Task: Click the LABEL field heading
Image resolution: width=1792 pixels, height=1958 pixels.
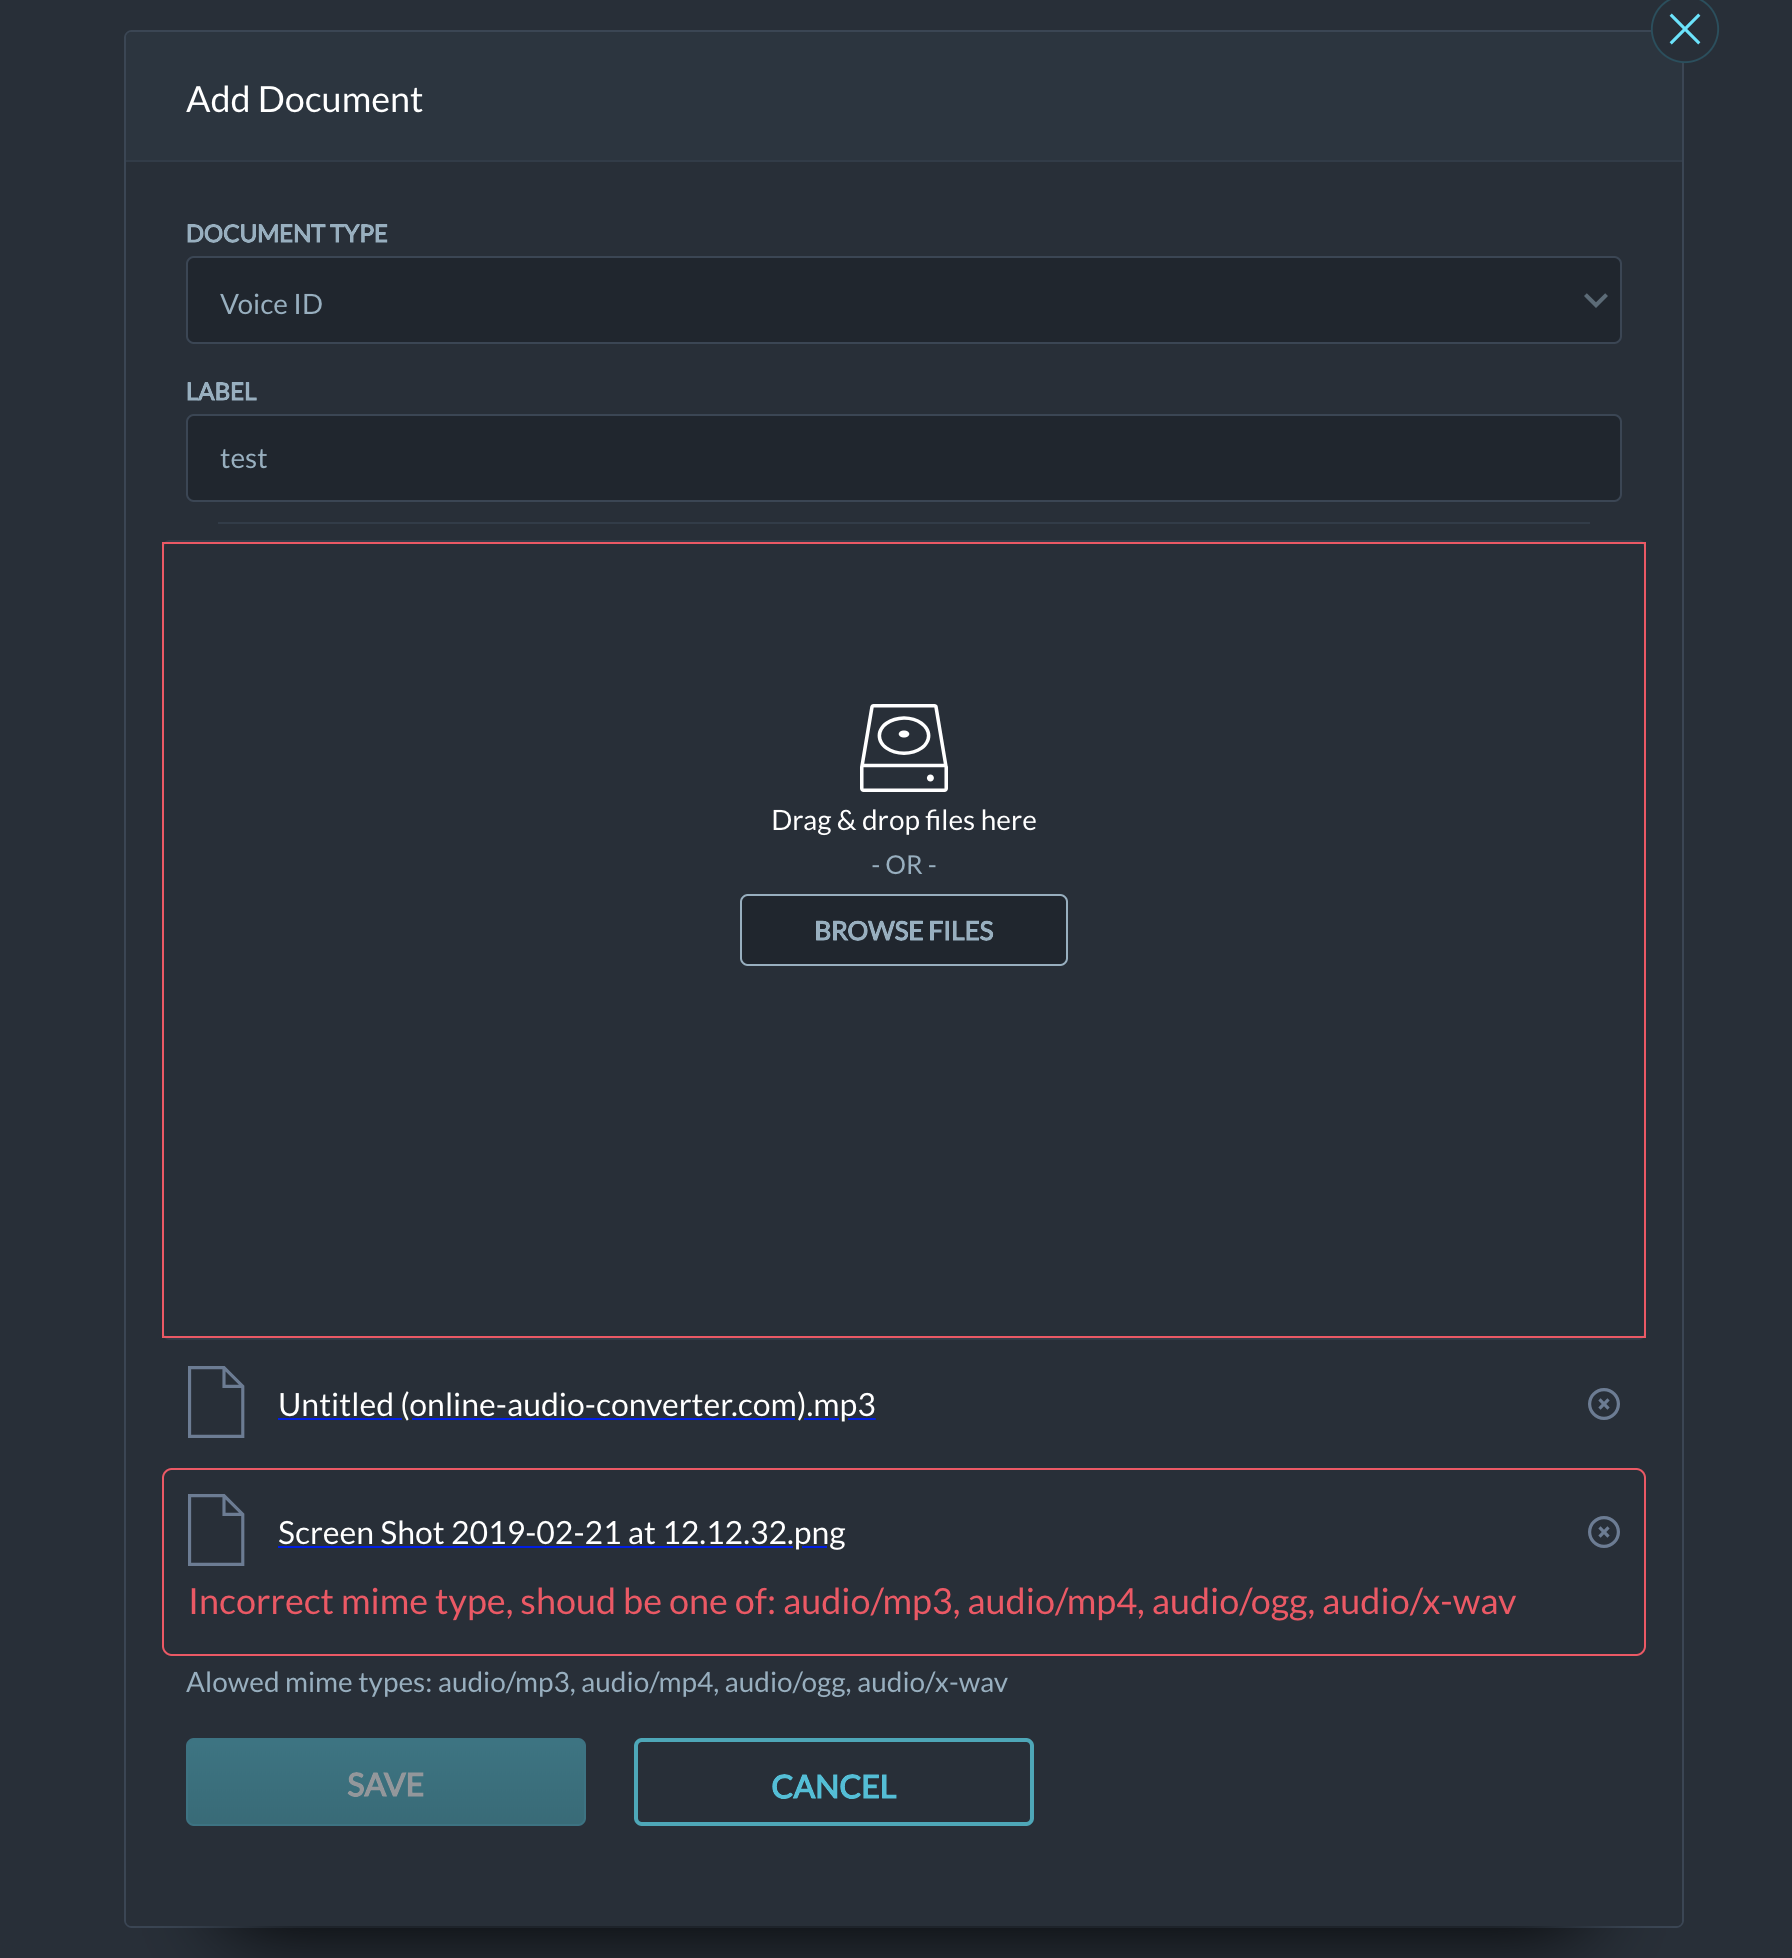Action: point(221,392)
